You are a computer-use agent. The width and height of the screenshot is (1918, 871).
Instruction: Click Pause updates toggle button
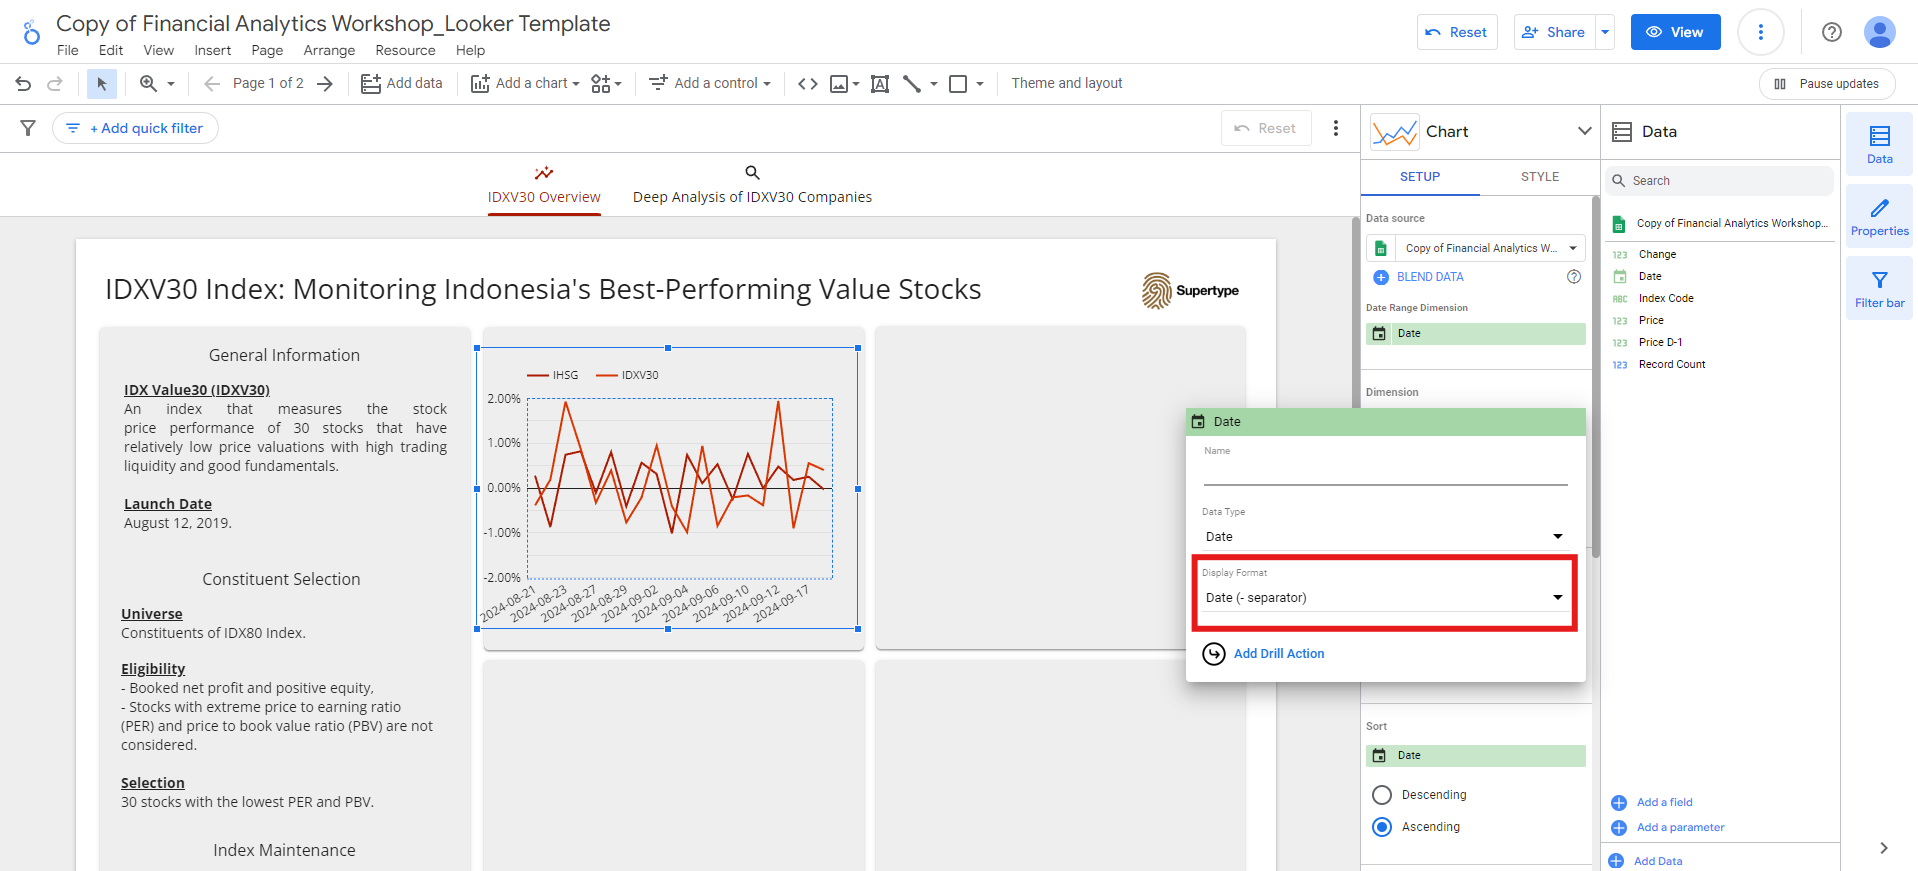click(1826, 84)
